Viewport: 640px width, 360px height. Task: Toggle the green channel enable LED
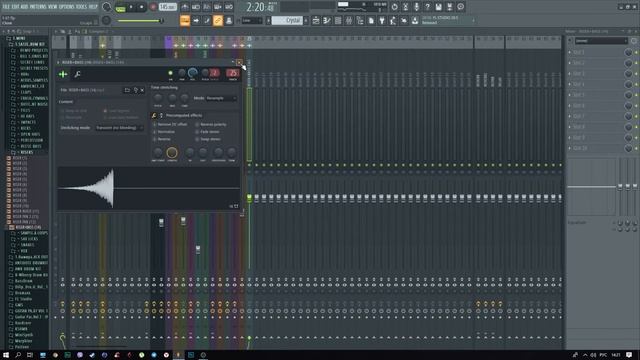(x=171, y=73)
